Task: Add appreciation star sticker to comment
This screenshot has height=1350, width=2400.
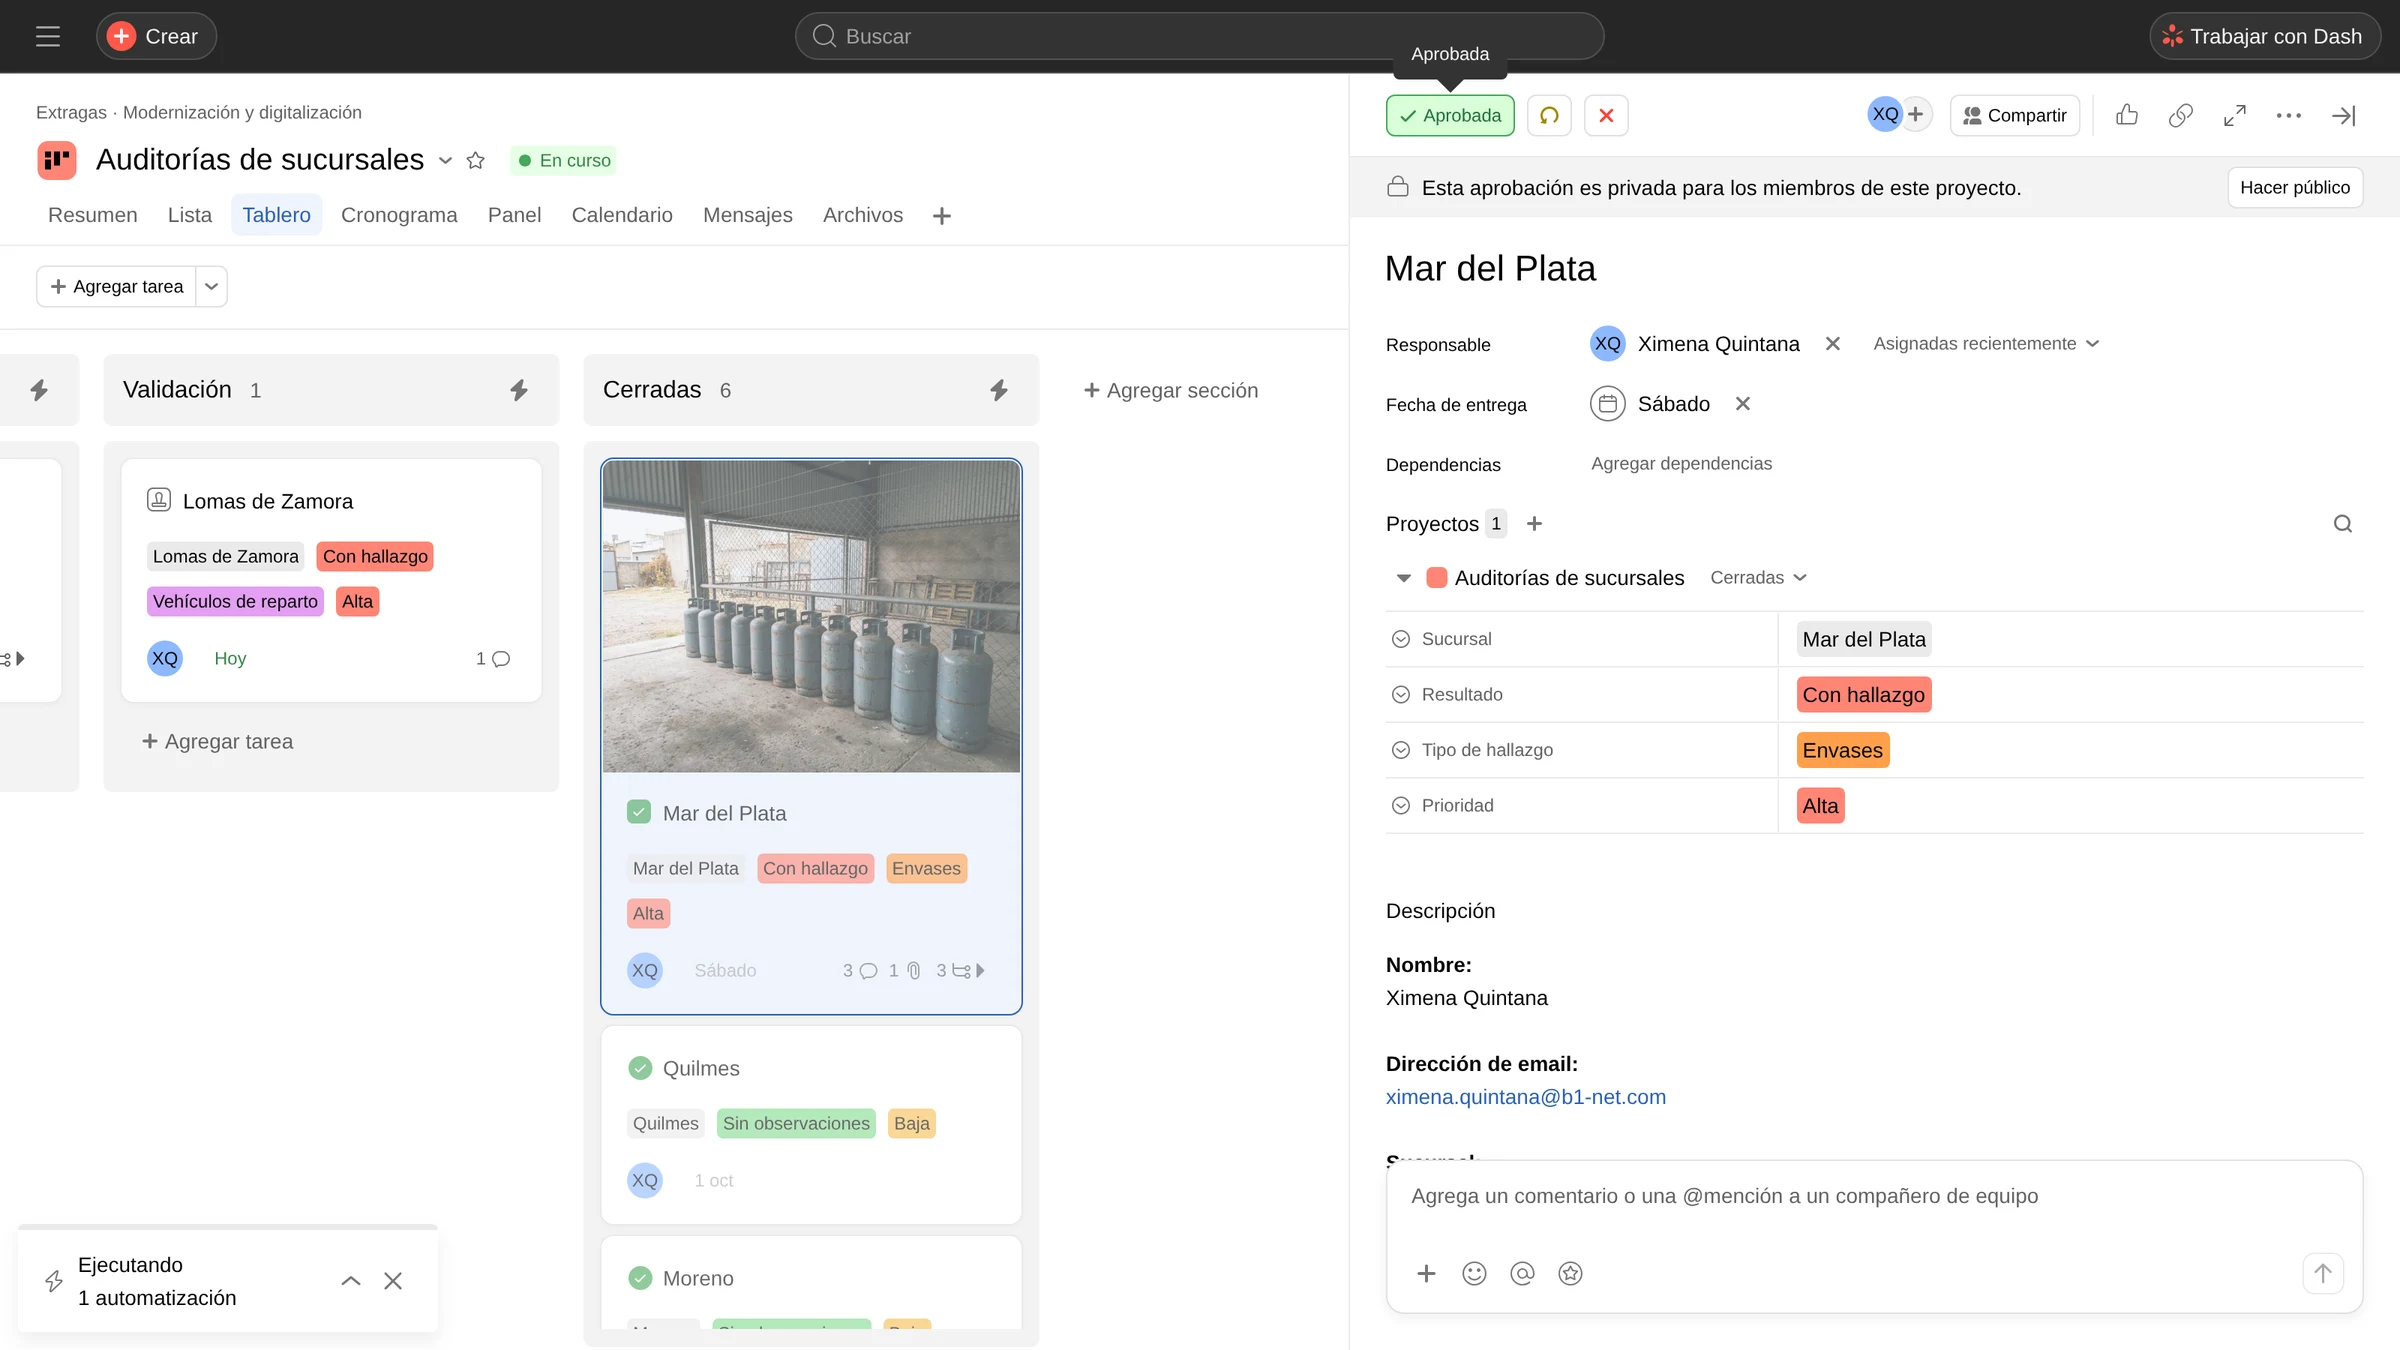Action: tap(1570, 1273)
